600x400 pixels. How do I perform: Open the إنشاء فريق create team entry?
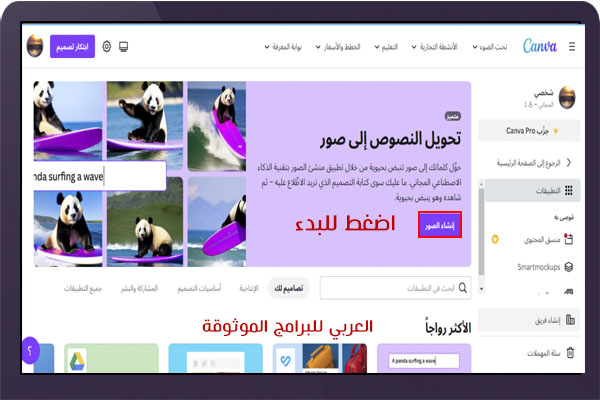click(529, 320)
